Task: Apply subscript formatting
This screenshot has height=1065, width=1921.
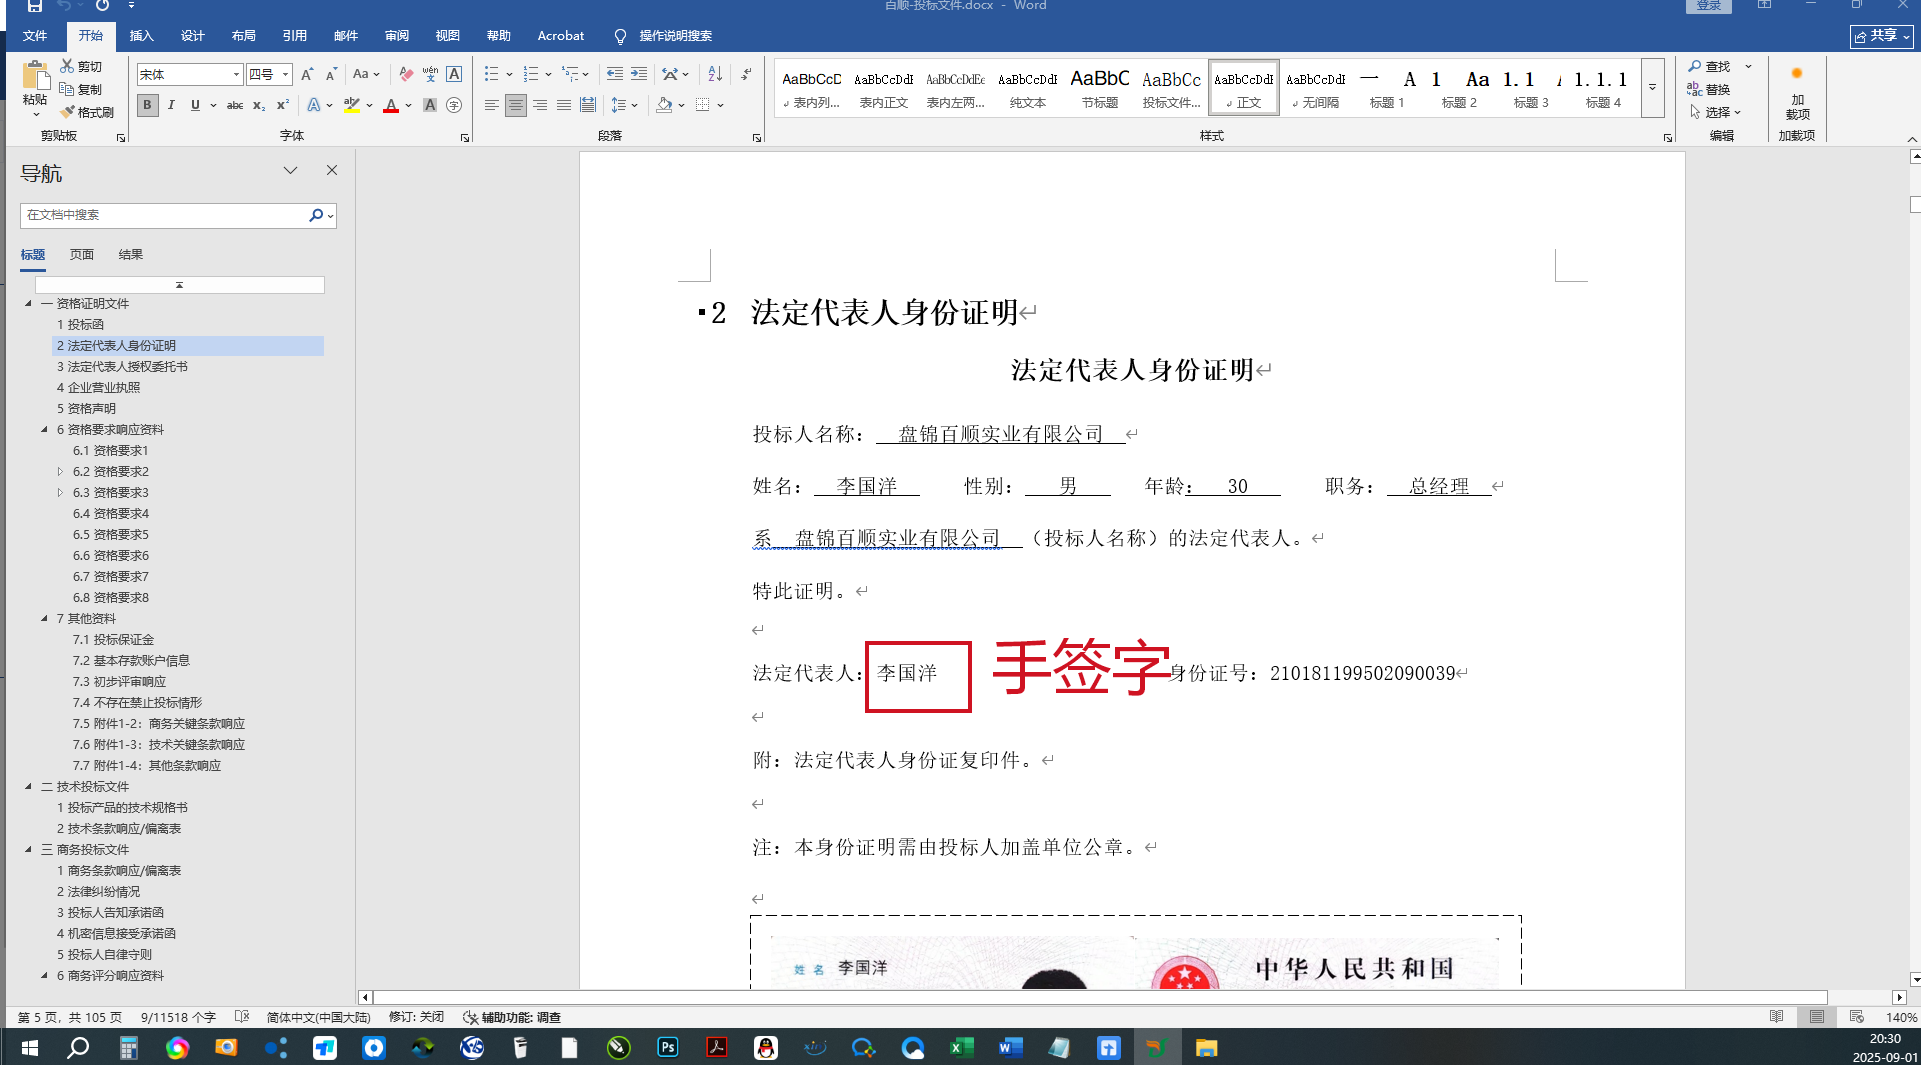Action: pos(259,105)
